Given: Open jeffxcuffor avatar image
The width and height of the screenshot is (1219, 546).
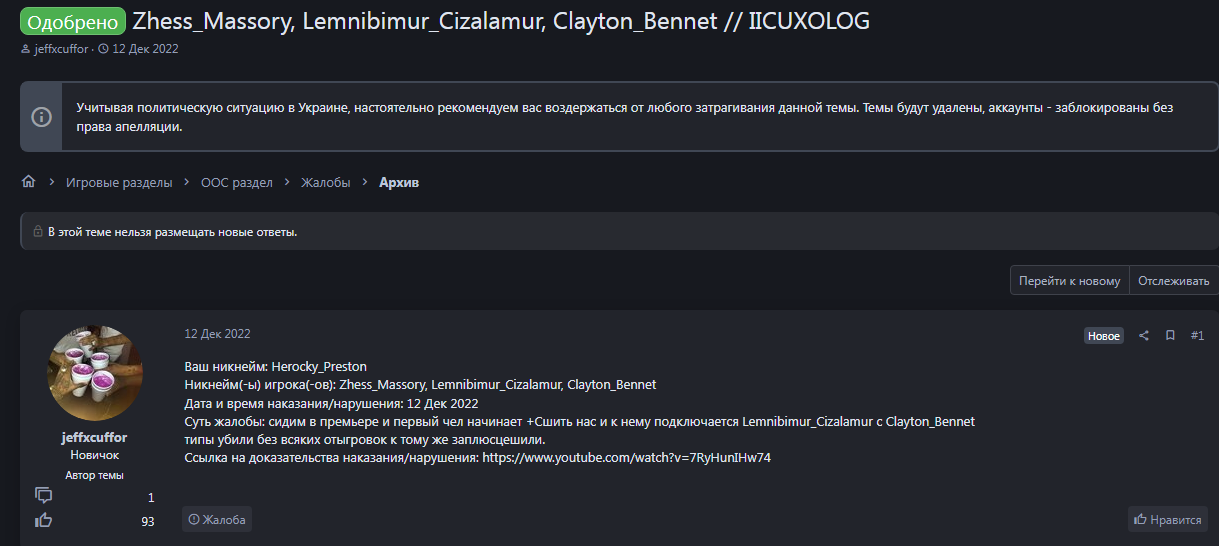Looking at the screenshot, I should tap(95, 373).
